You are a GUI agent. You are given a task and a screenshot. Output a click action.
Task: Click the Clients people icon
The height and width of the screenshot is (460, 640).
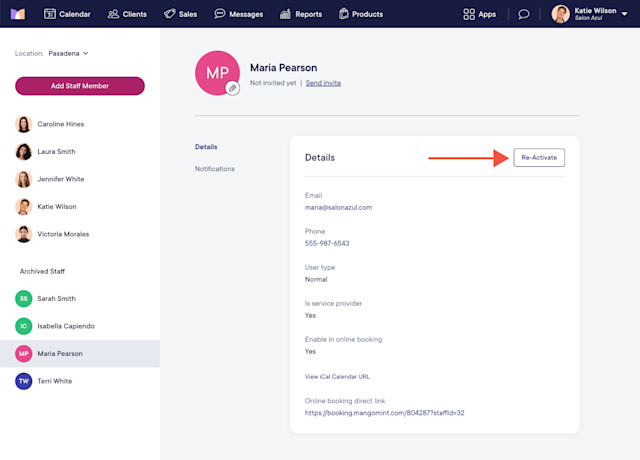113,14
